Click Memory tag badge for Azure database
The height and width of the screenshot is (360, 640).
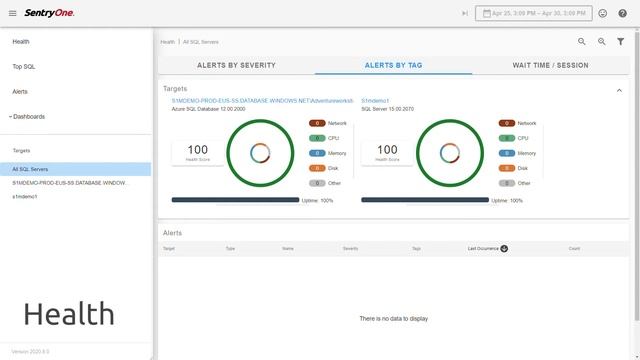pyautogui.click(x=317, y=153)
